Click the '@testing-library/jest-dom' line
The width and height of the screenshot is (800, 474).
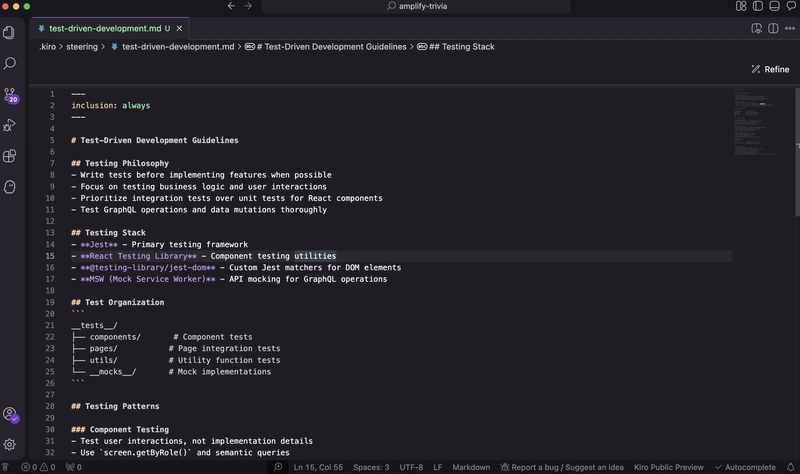click(x=236, y=268)
